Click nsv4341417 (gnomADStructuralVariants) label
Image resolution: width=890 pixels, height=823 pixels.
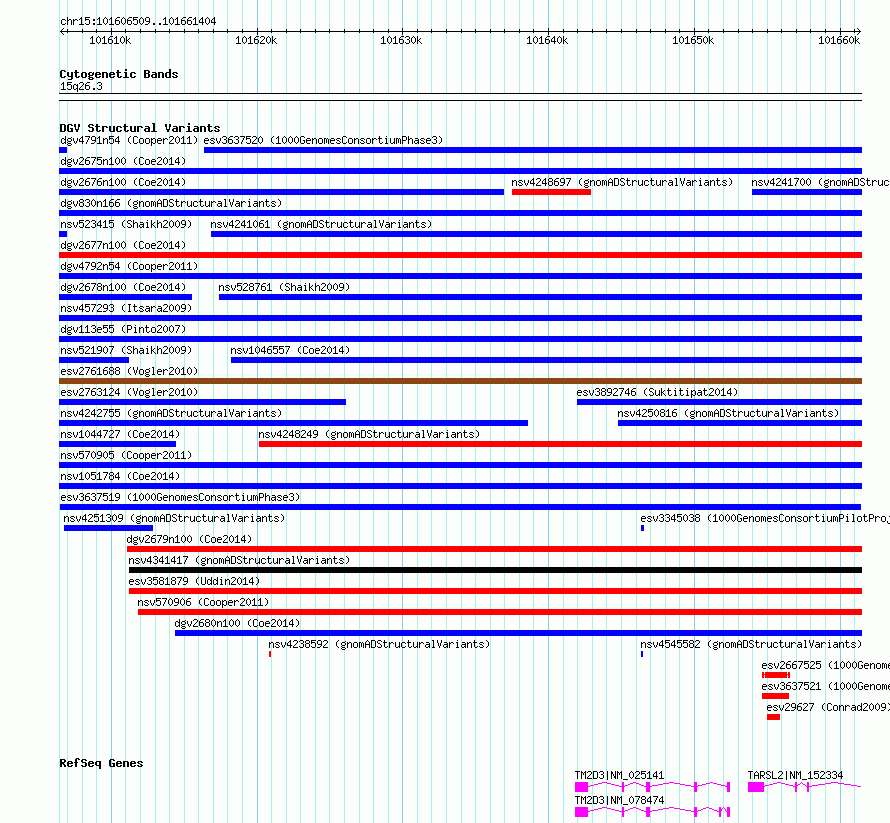pos(239,560)
